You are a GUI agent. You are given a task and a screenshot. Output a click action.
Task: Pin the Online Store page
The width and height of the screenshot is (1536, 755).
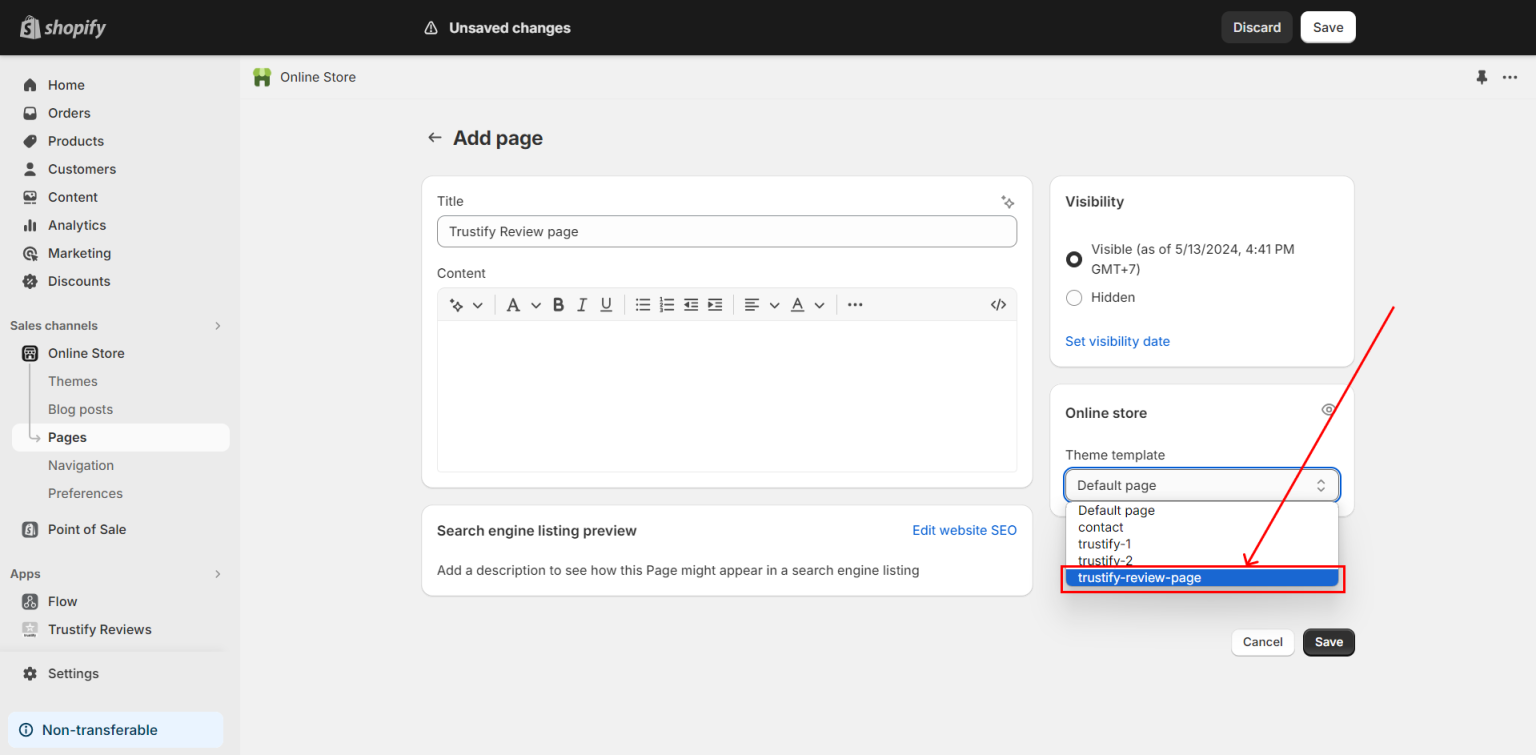coord(1481,77)
